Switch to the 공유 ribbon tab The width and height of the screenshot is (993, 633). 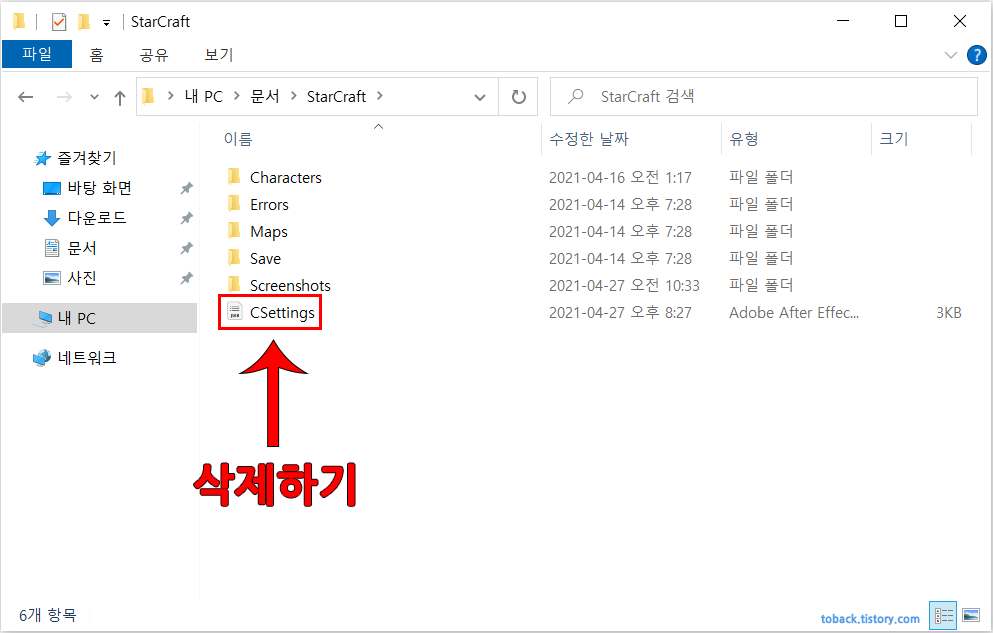[154, 54]
